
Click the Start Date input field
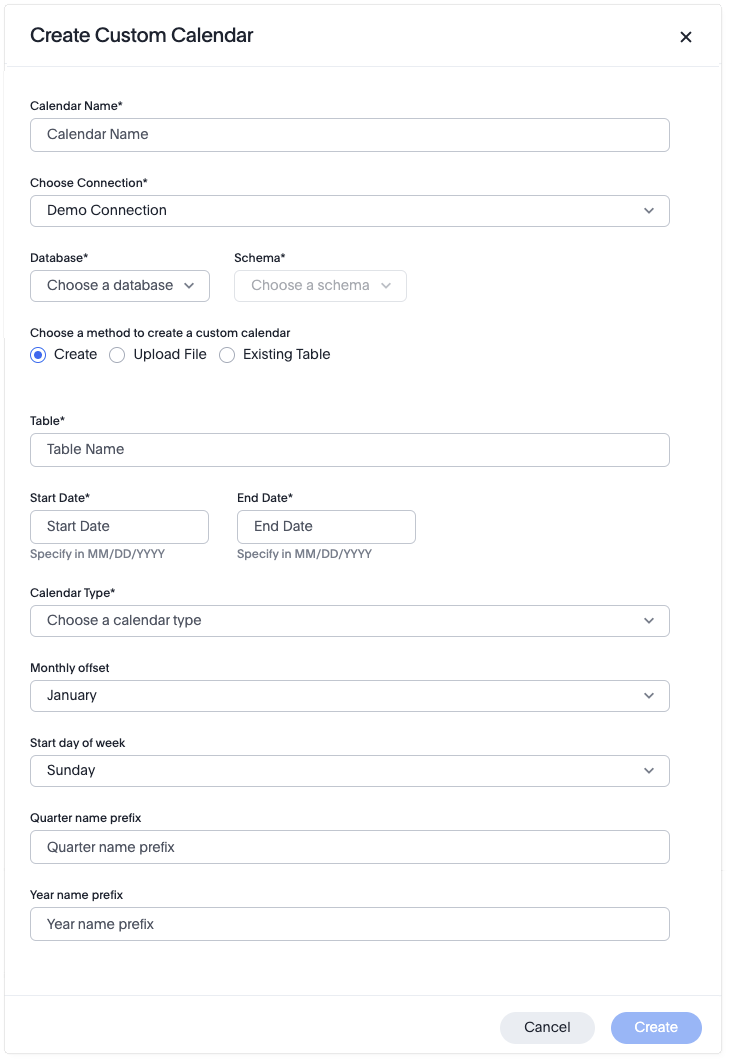click(119, 526)
